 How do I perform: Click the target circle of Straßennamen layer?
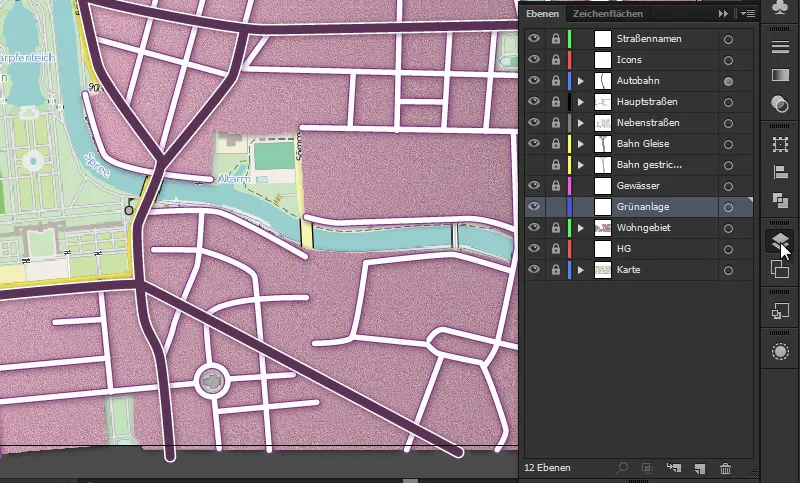coord(728,39)
